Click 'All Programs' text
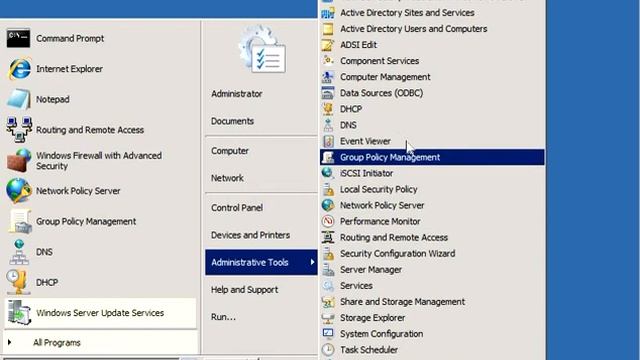640x360 pixels. [57, 343]
